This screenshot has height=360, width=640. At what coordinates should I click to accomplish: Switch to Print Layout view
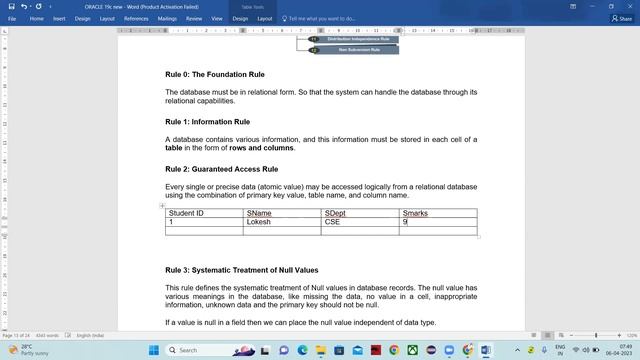(x=547, y=336)
